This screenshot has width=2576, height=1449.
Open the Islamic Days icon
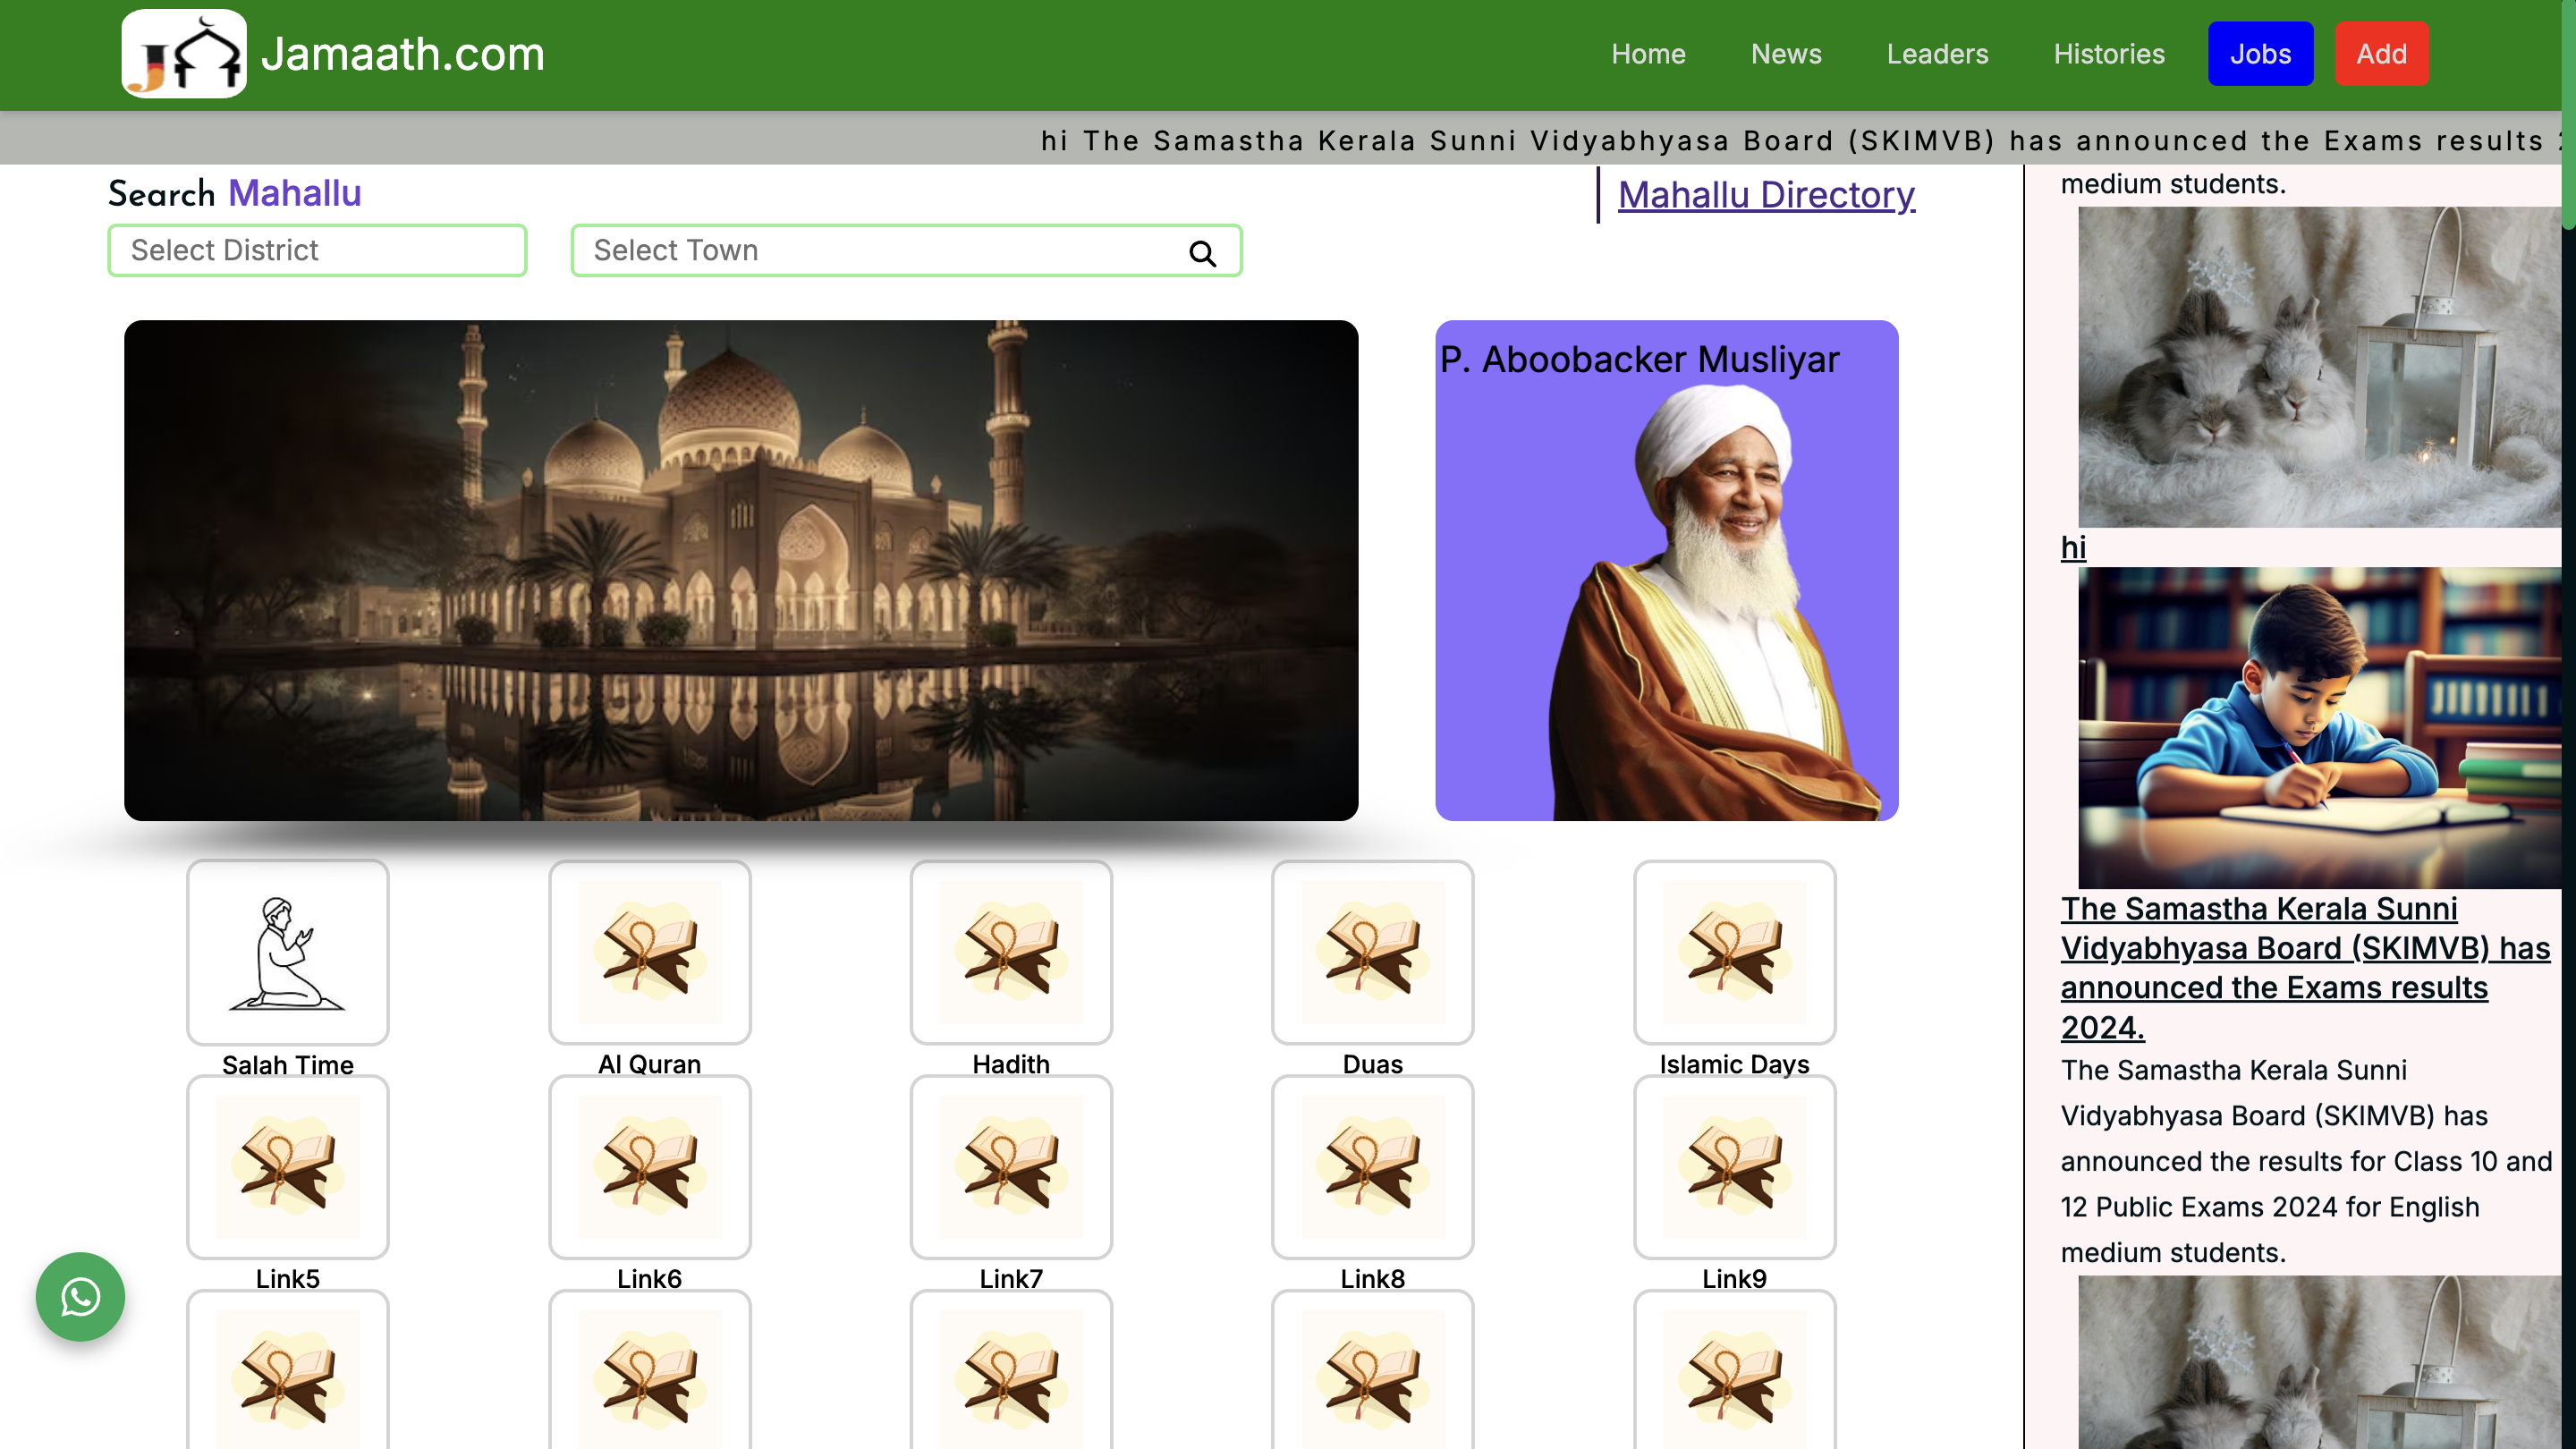click(x=1734, y=952)
